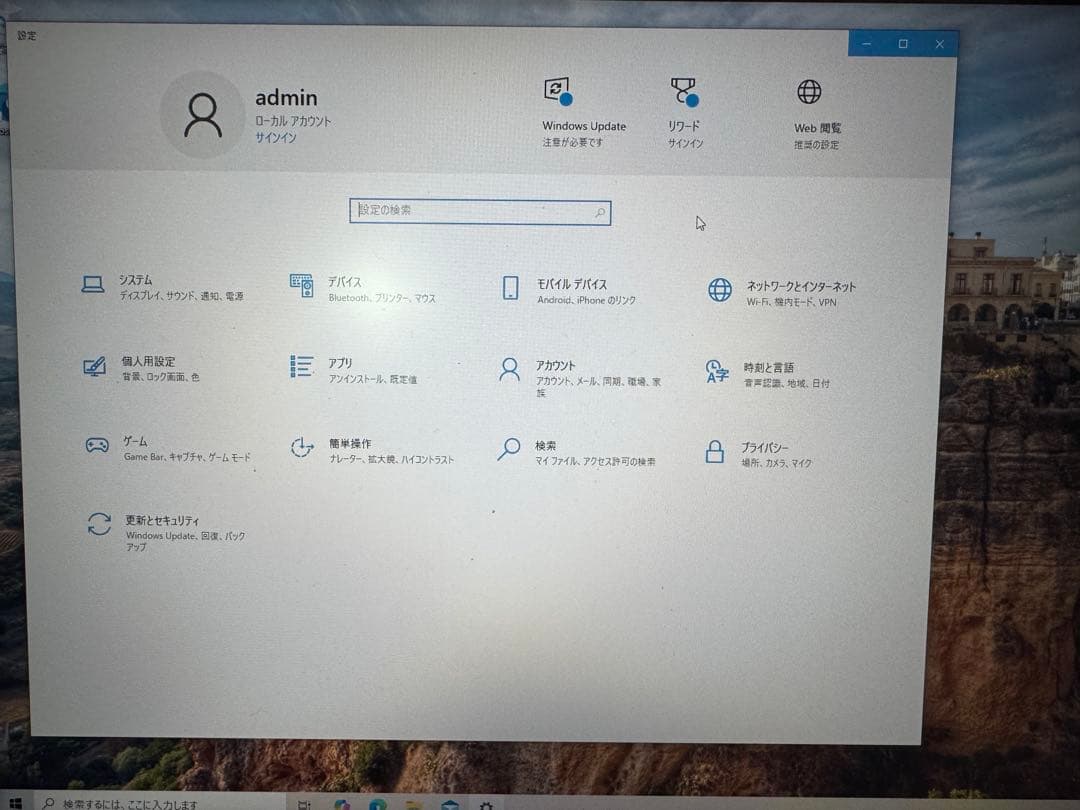This screenshot has height=810, width=1080.
Task: Close the 設定 window
Action: [939, 43]
